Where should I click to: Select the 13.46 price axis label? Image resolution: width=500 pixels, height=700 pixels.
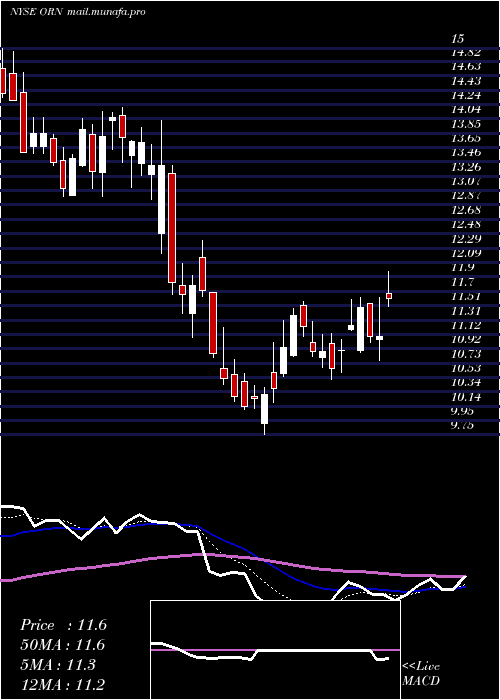(466, 152)
